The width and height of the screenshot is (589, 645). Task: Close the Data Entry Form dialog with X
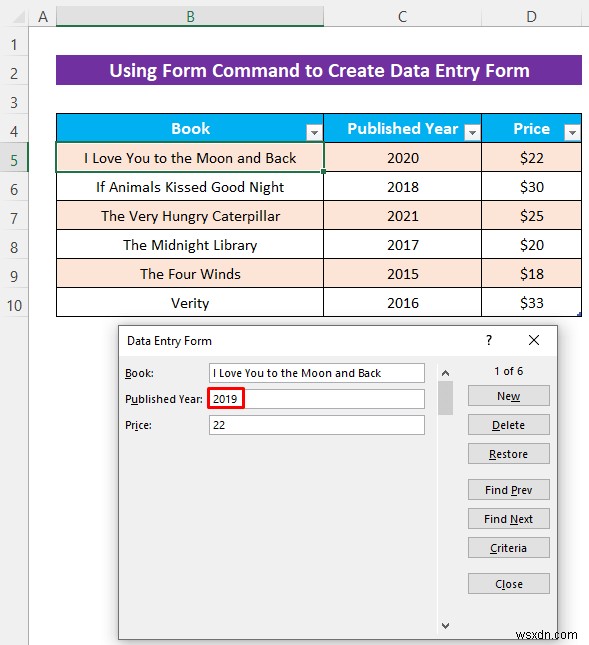(534, 340)
